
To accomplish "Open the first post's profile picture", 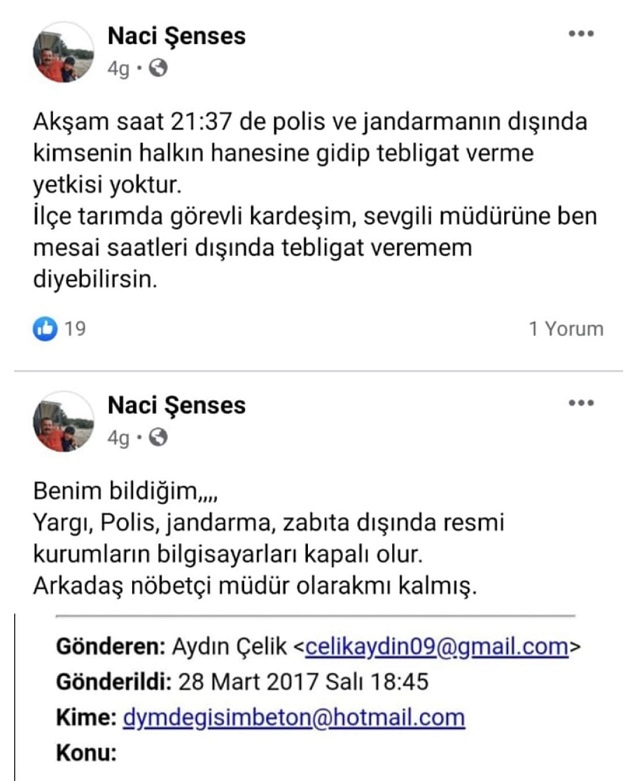I will (x=65, y=53).
